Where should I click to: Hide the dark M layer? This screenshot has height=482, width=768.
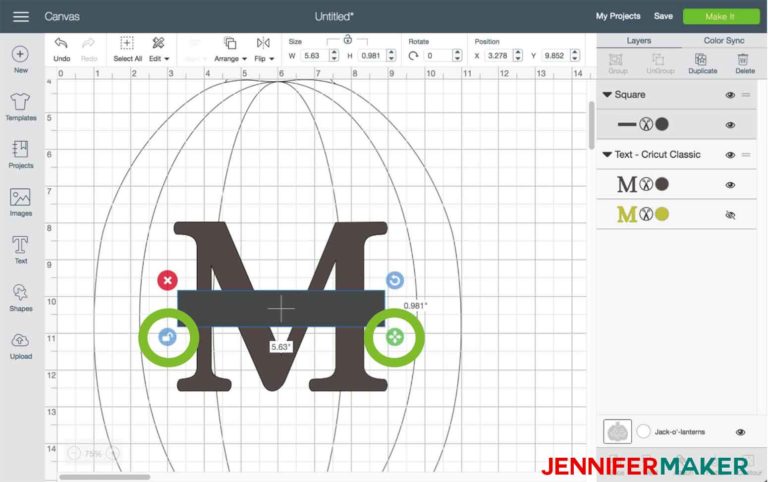click(x=730, y=185)
